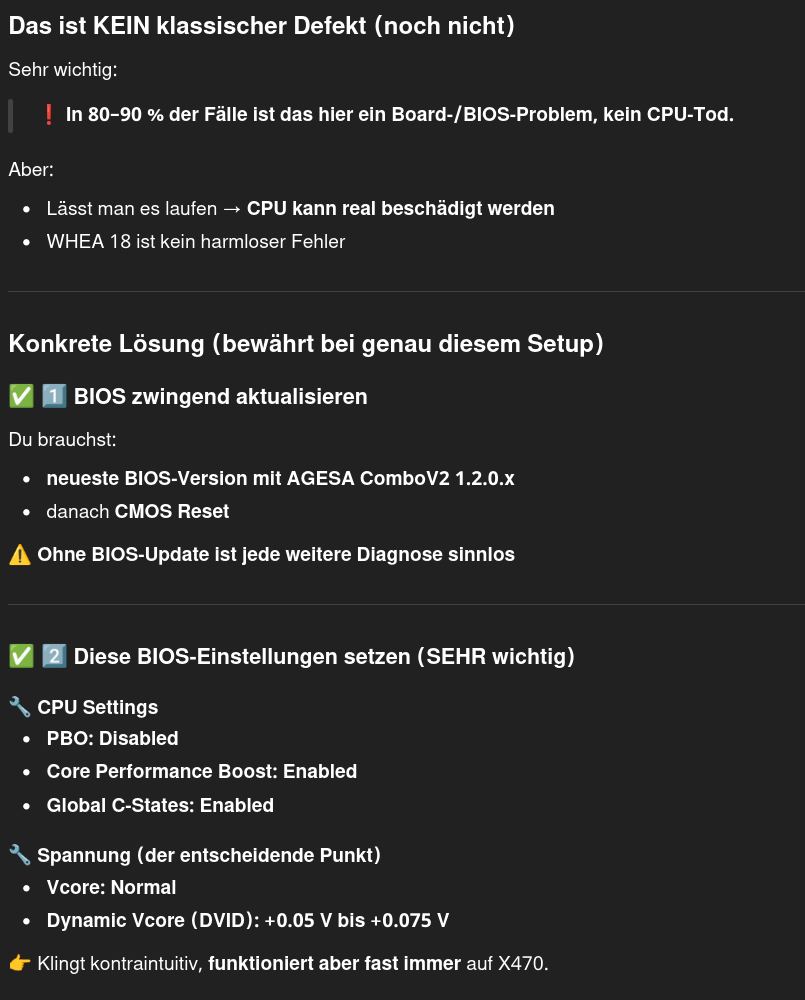805x1000 pixels.
Task: Click the yellow warning triangle icon
Action: tap(20, 554)
